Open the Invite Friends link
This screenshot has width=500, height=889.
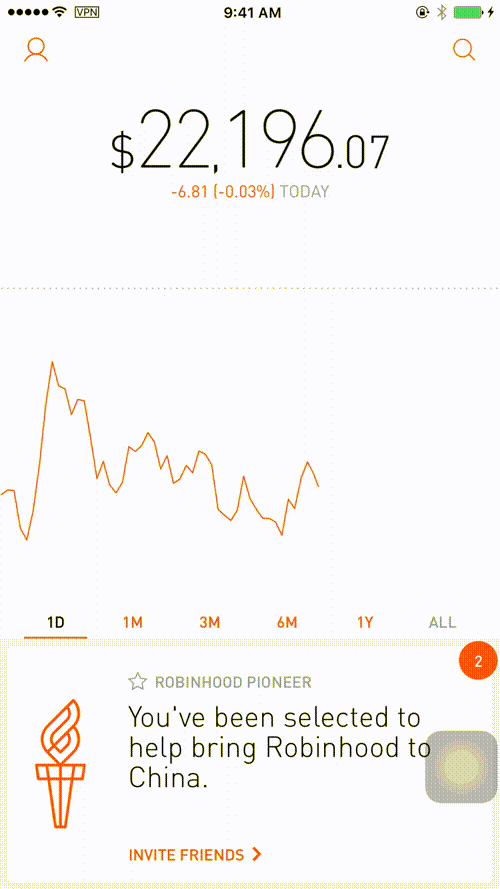[x=187, y=855]
